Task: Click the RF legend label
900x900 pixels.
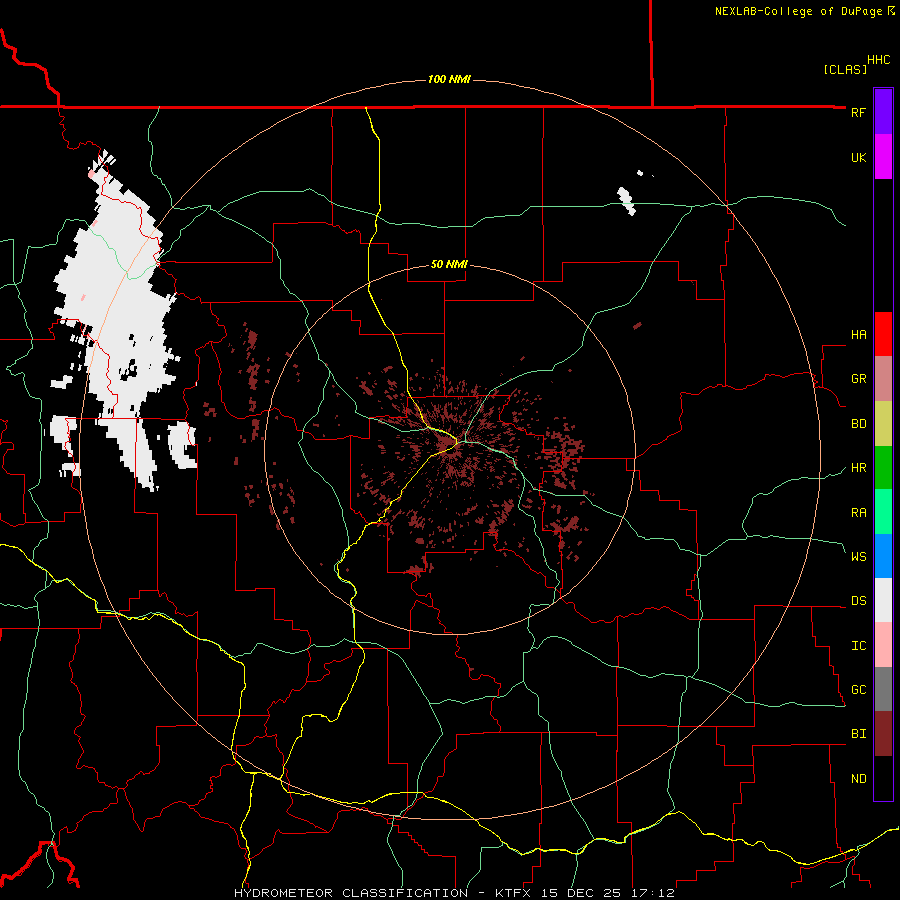Action: pos(858,112)
